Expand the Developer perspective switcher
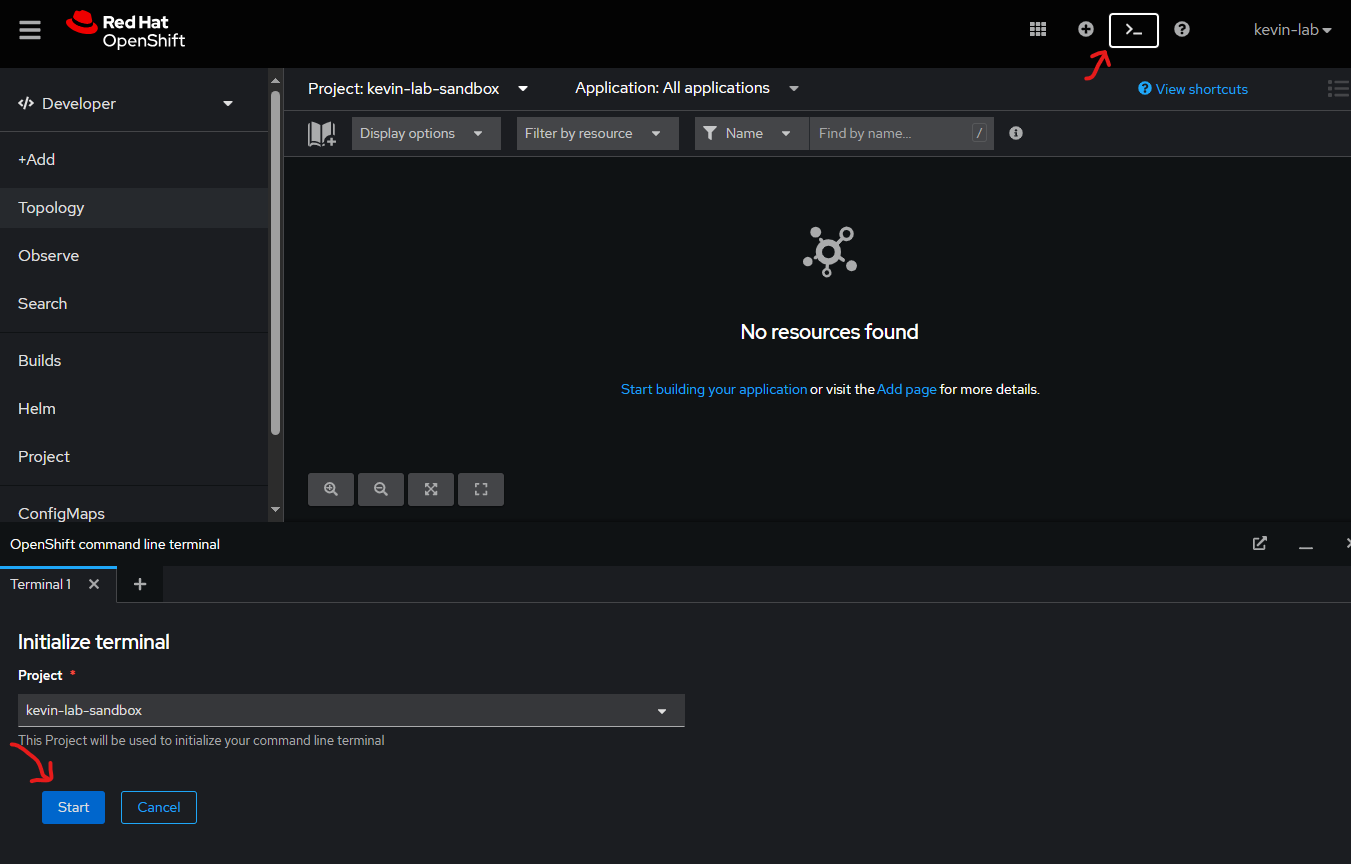Image resolution: width=1351 pixels, height=864 pixels. point(126,104)
